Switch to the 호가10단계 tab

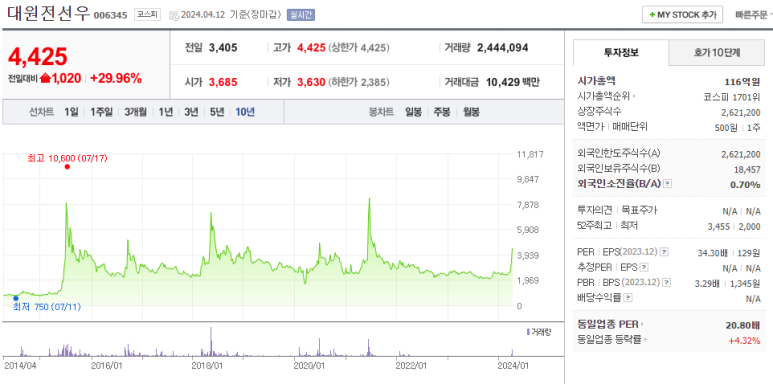[716, 53]
